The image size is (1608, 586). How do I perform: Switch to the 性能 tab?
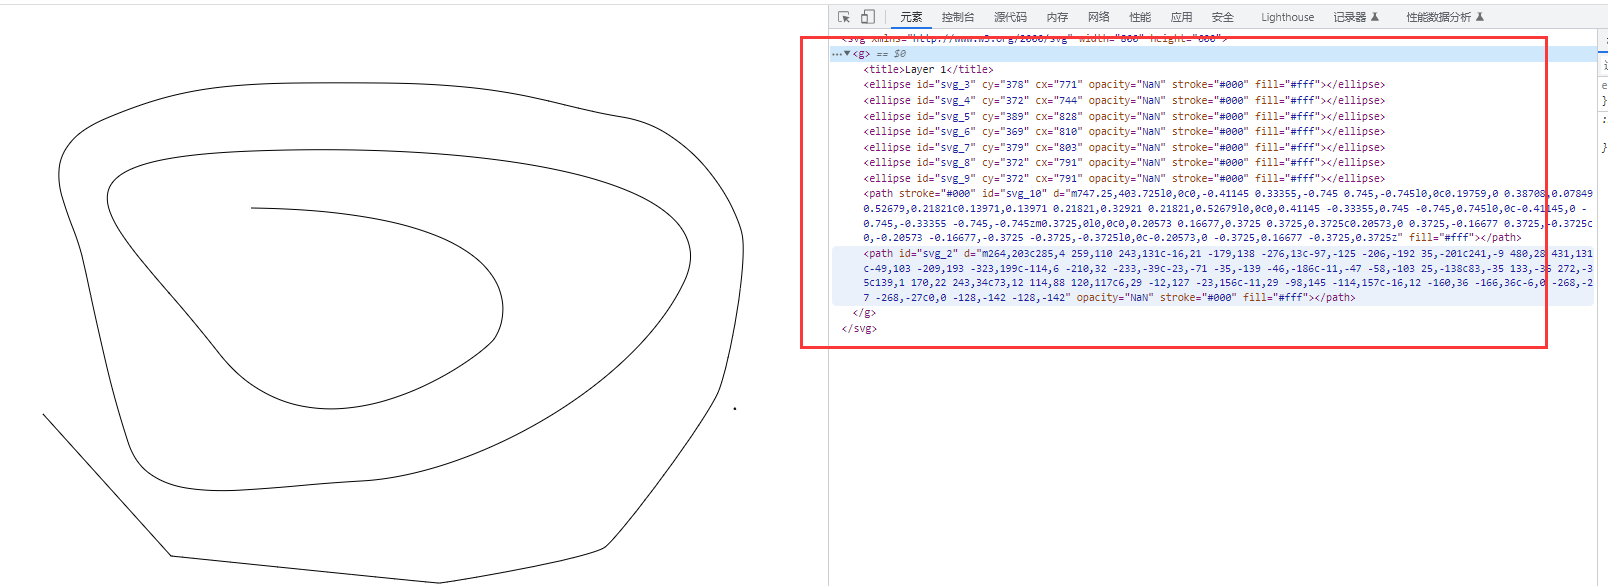pos(1140,17)
